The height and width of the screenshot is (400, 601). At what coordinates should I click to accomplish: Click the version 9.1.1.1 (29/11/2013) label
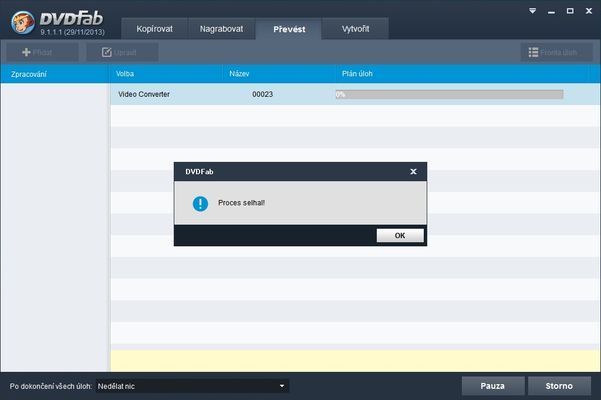tap(72, 32)
